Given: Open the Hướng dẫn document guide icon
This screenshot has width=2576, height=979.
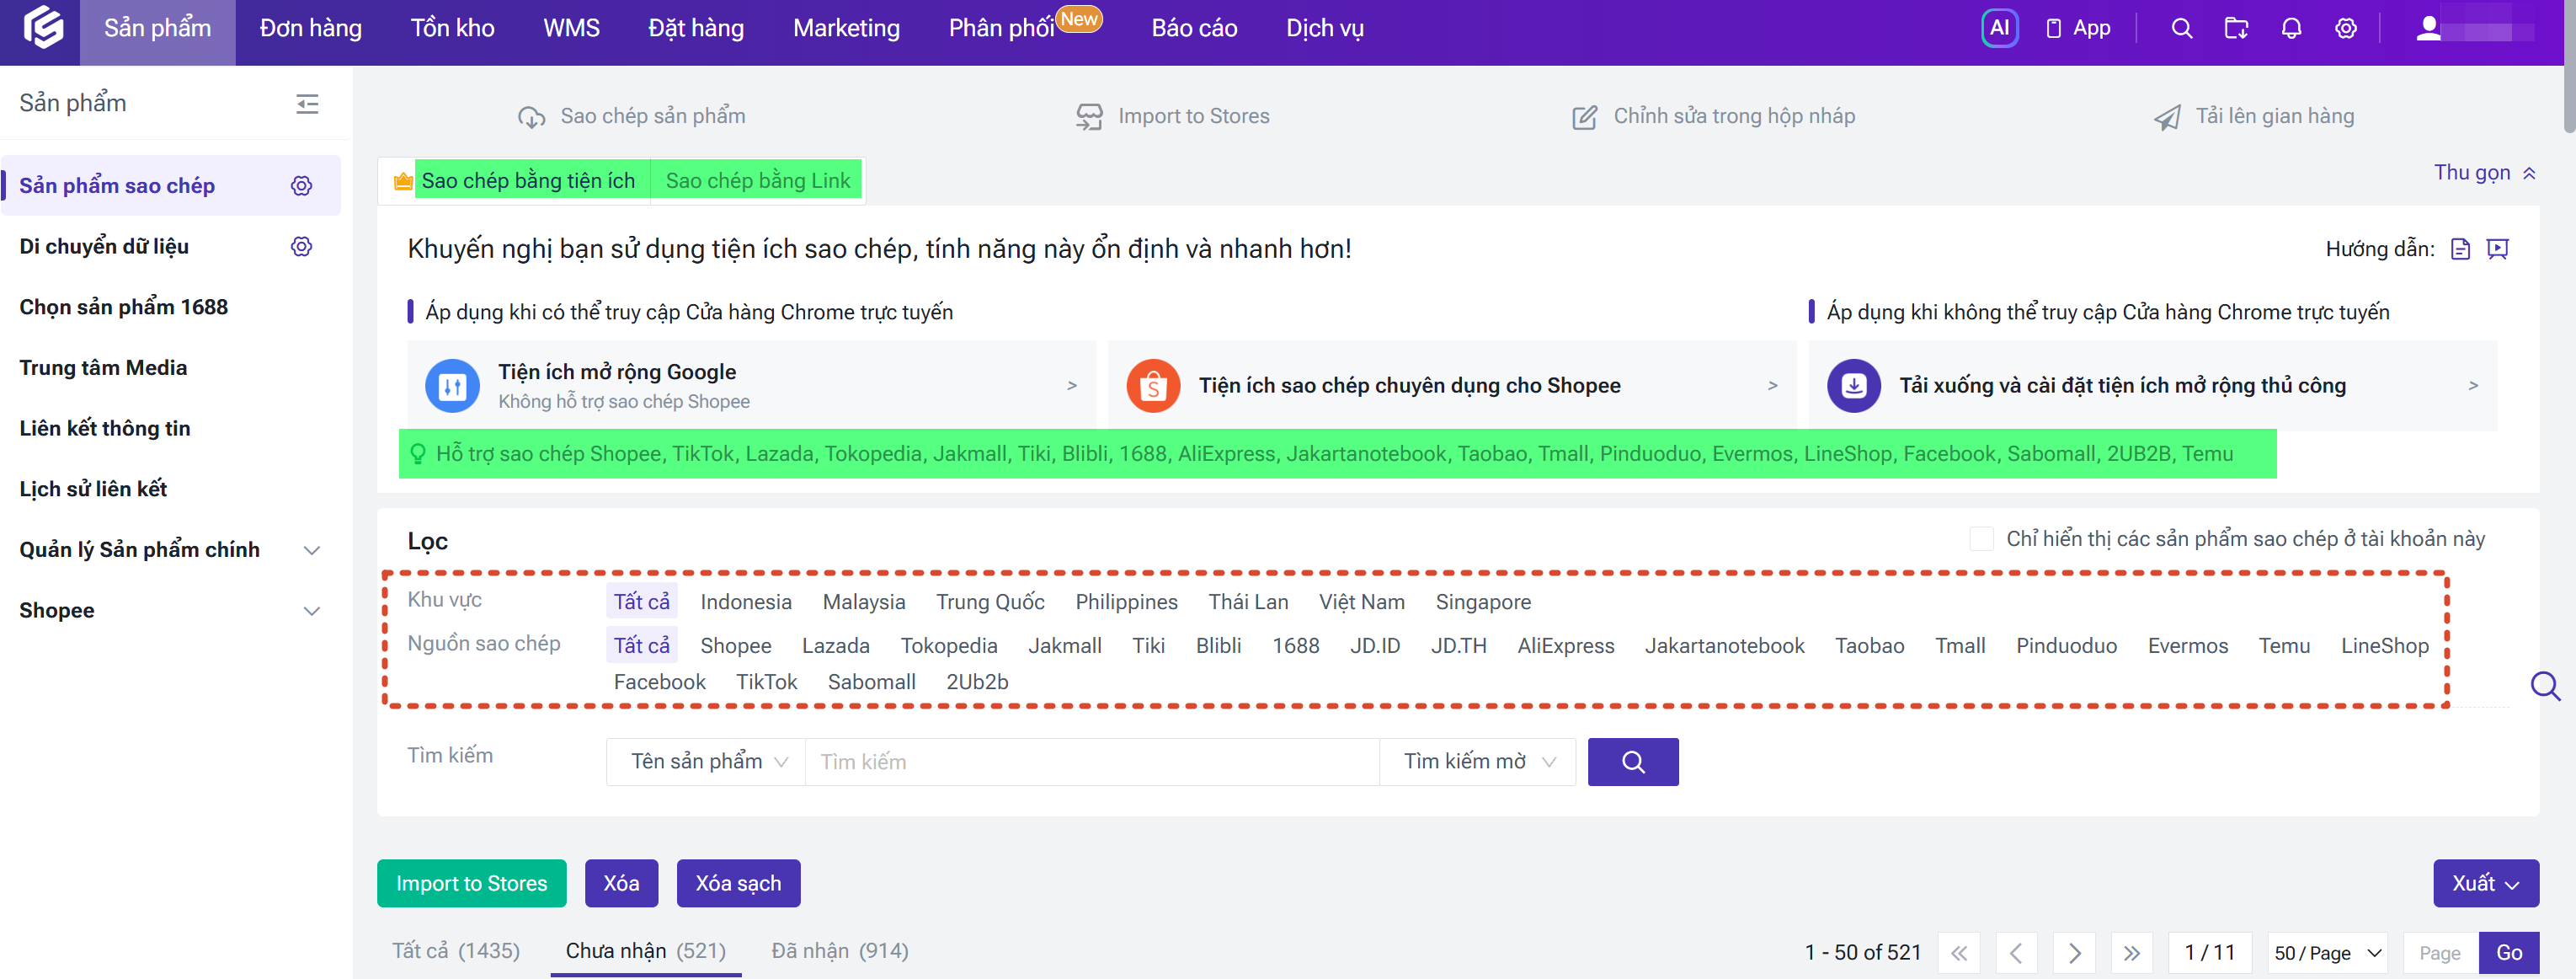Looking at the screenshot, I should click(2460, 249).
